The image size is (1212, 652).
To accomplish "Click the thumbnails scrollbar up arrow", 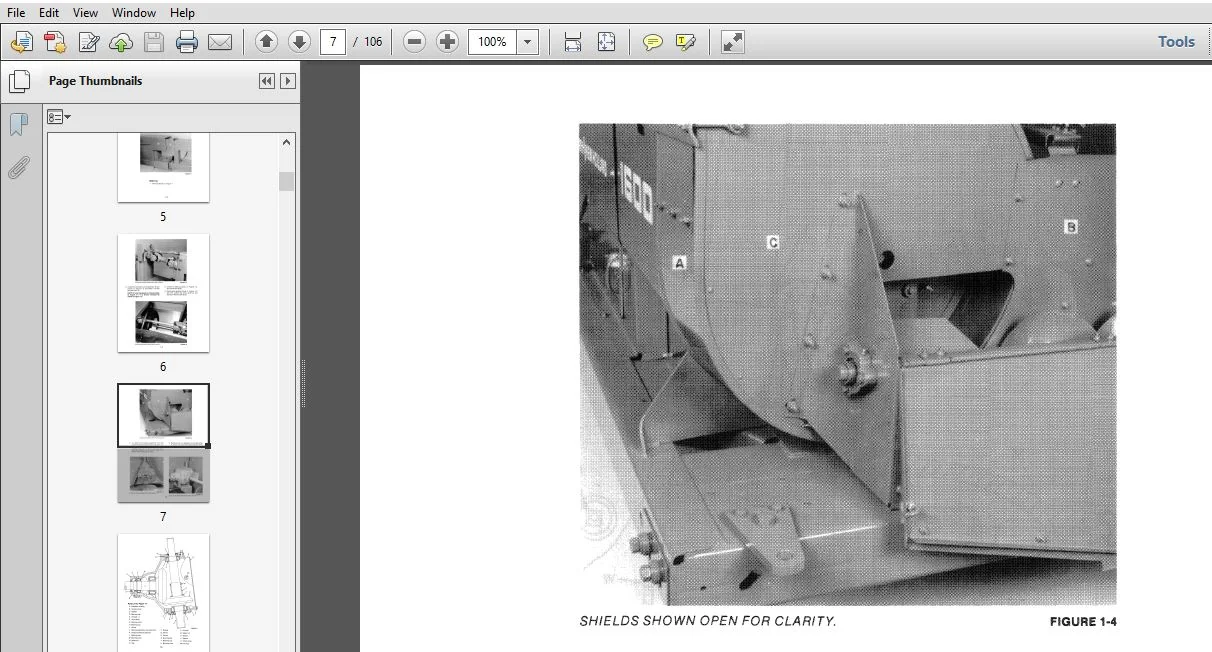I will pyautogui.click(x=287, y=142).
